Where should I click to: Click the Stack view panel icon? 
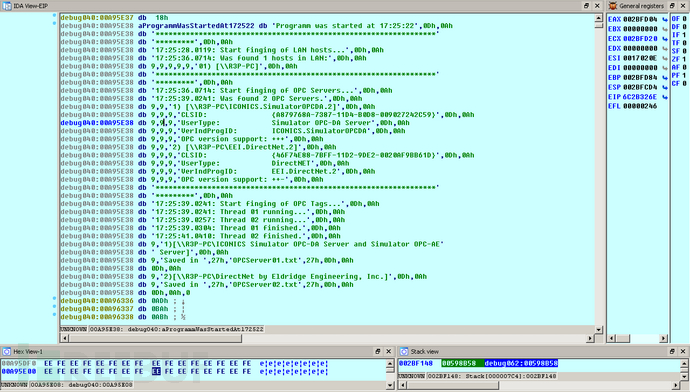404,352
